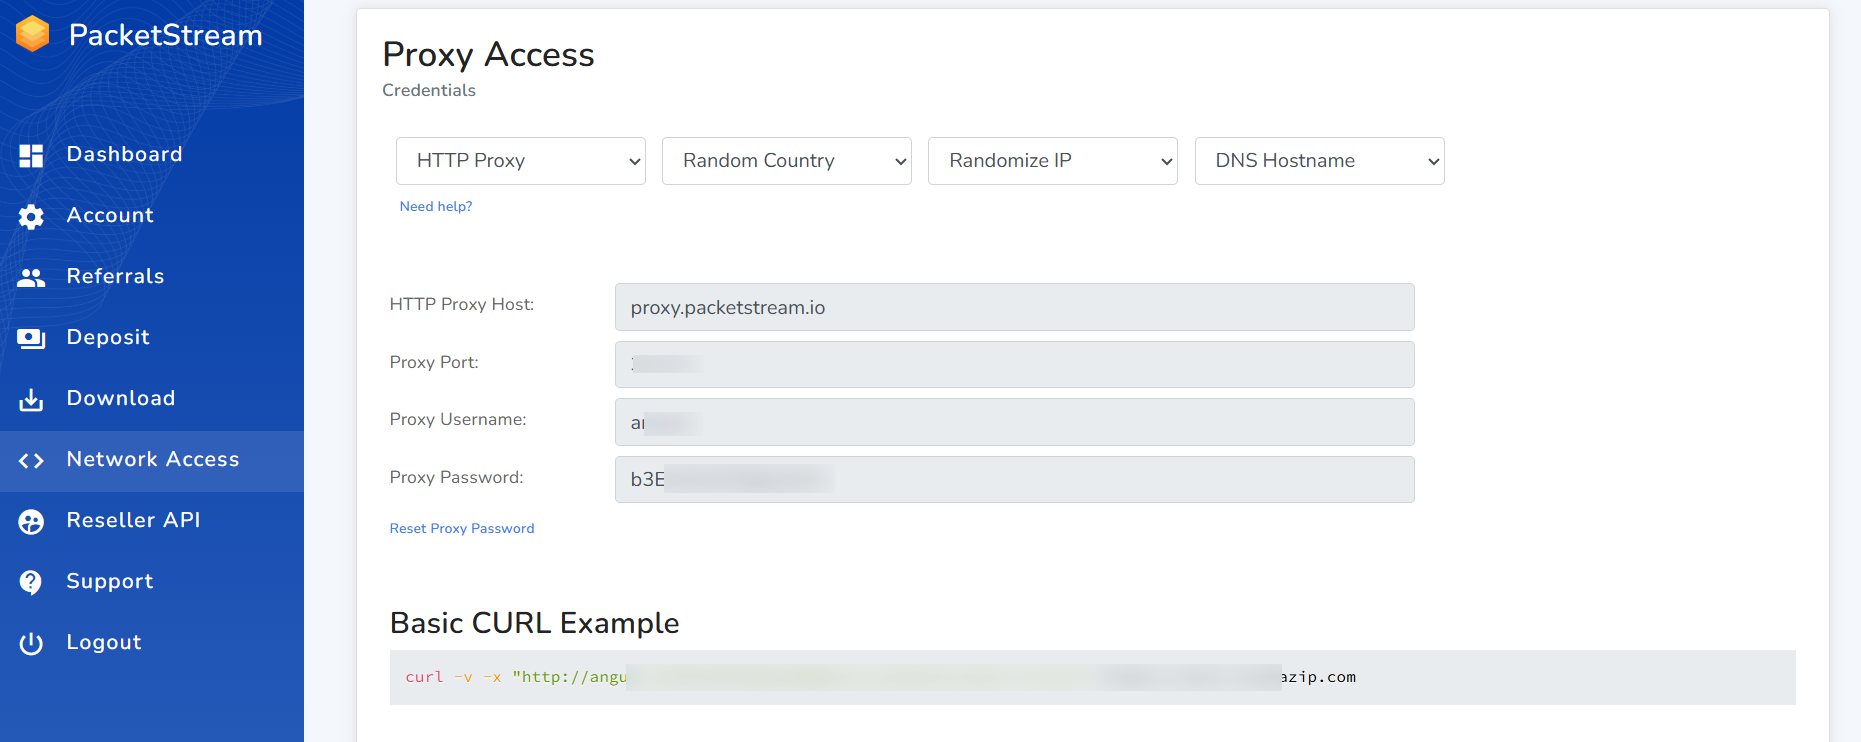This screenshot has width=1861, height=742.
Task: Click the PacketStream brand name
Action: tap(166, 35)
